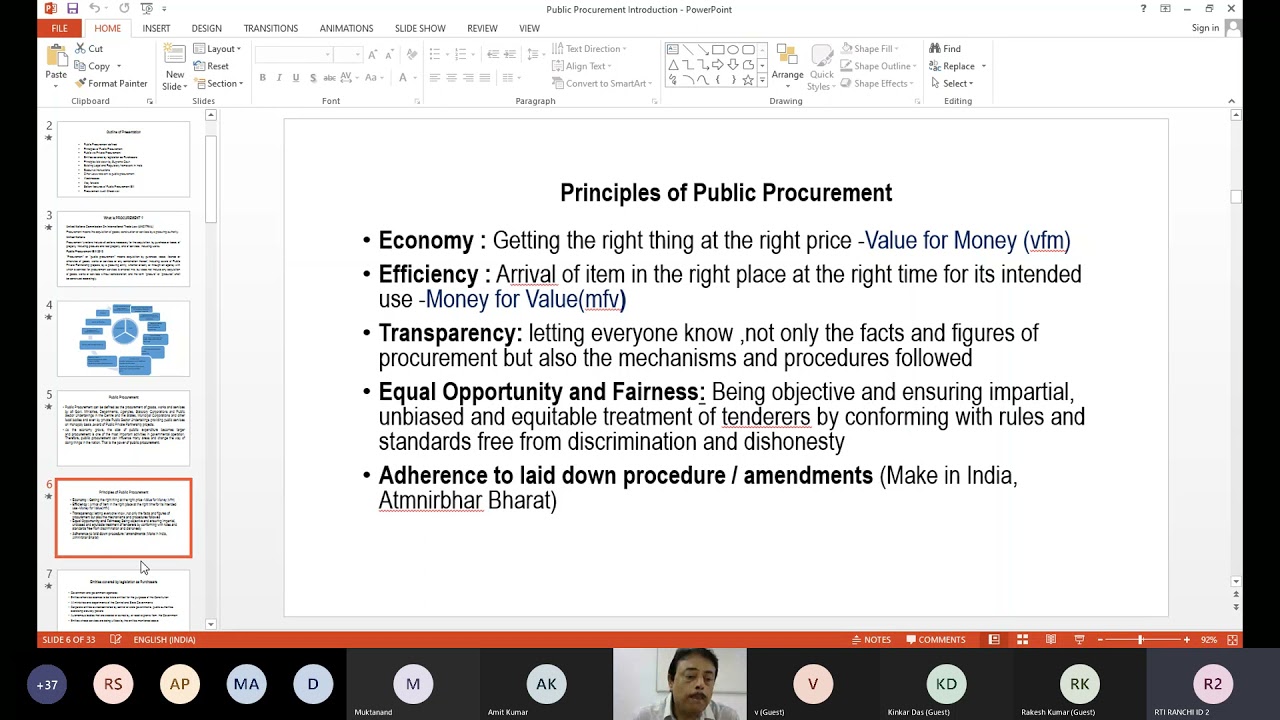Screen dimensions: 1280x720
Task: Expand the shapes gallery More arrow
Action: (x=762, y=80)
